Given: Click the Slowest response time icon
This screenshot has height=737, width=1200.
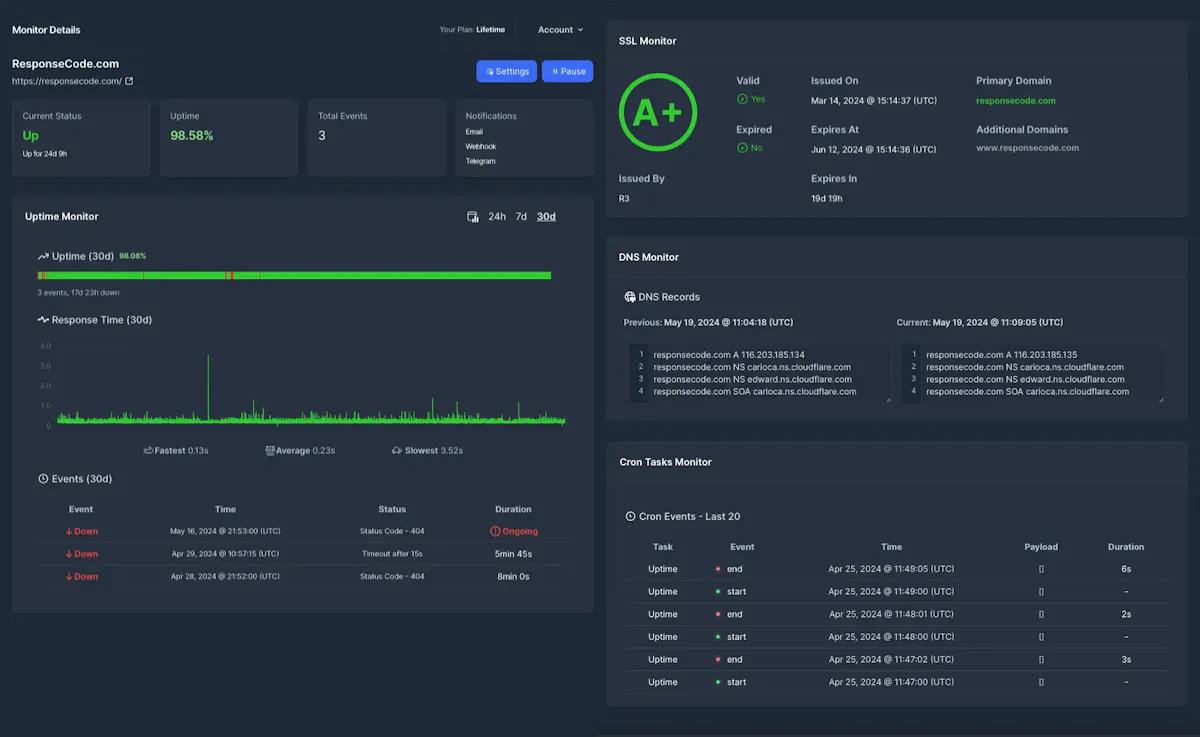Looking at the screenshot, I should pyautogui.click(x=397, y=451).
